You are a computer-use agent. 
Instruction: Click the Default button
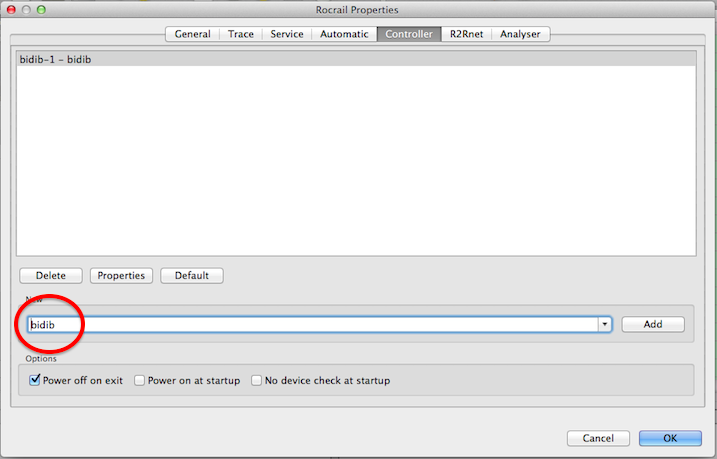pos(191,275)
